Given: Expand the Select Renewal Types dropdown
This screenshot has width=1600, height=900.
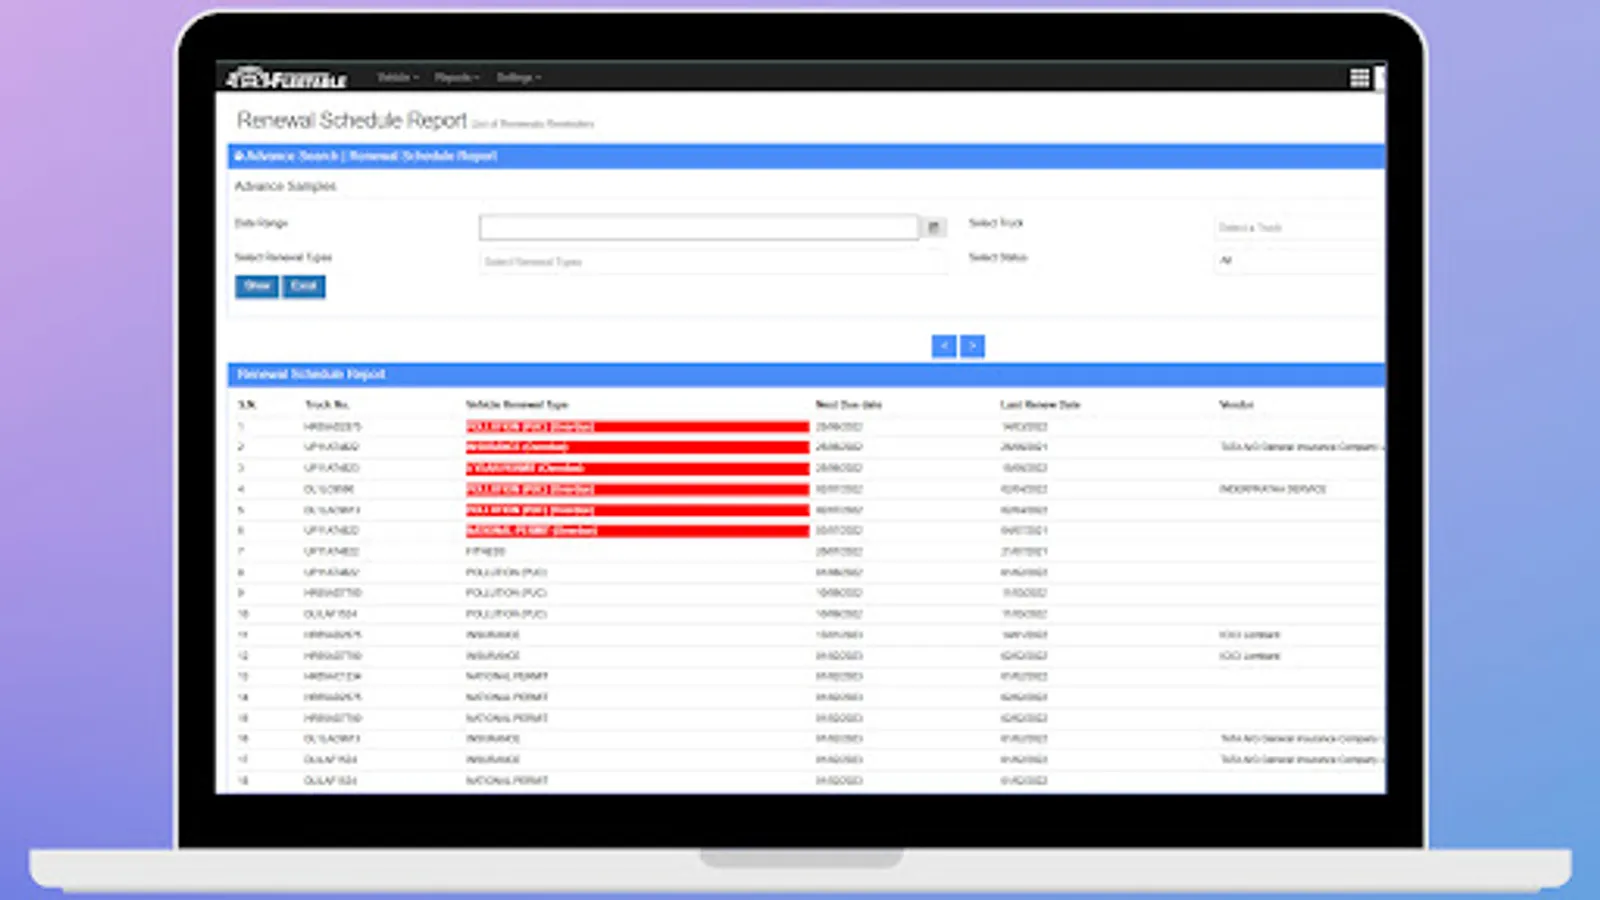Looking at the screenshot, I should click(x=713, y=262).
